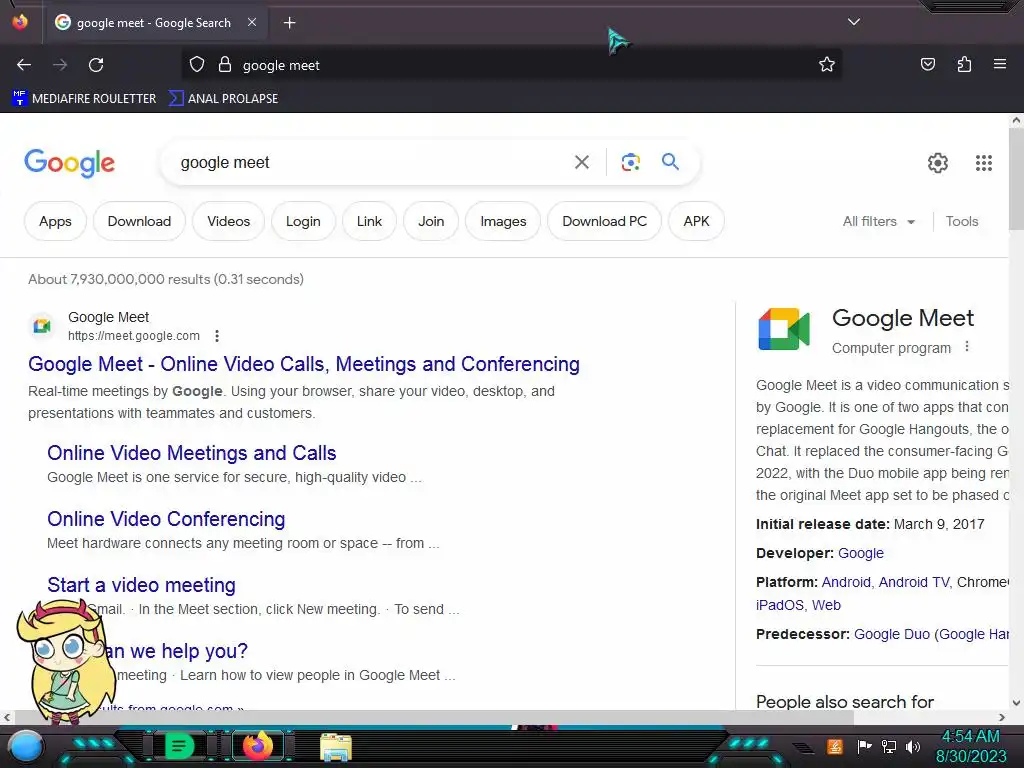Open Google quick settings gear
Viewport: 1024px width, 768px height.
[x=938, y=163]
